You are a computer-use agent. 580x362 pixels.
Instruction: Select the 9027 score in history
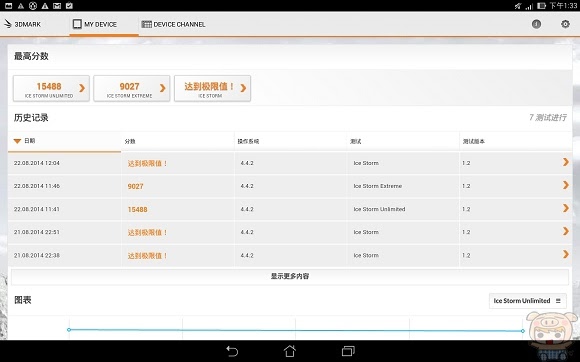[135, 186]
